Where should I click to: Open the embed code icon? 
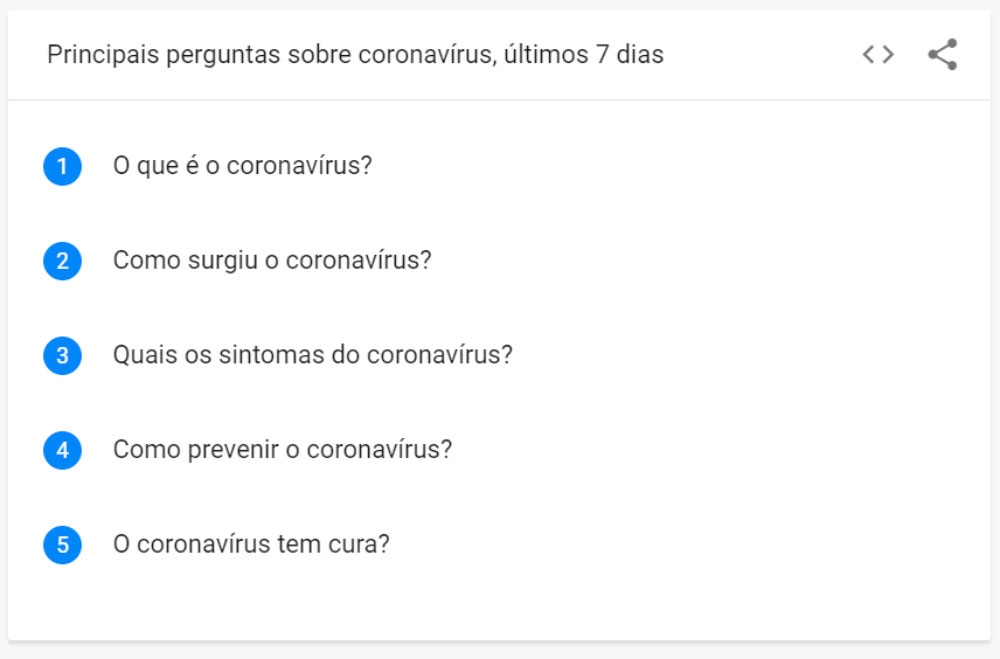click(878, 54)
